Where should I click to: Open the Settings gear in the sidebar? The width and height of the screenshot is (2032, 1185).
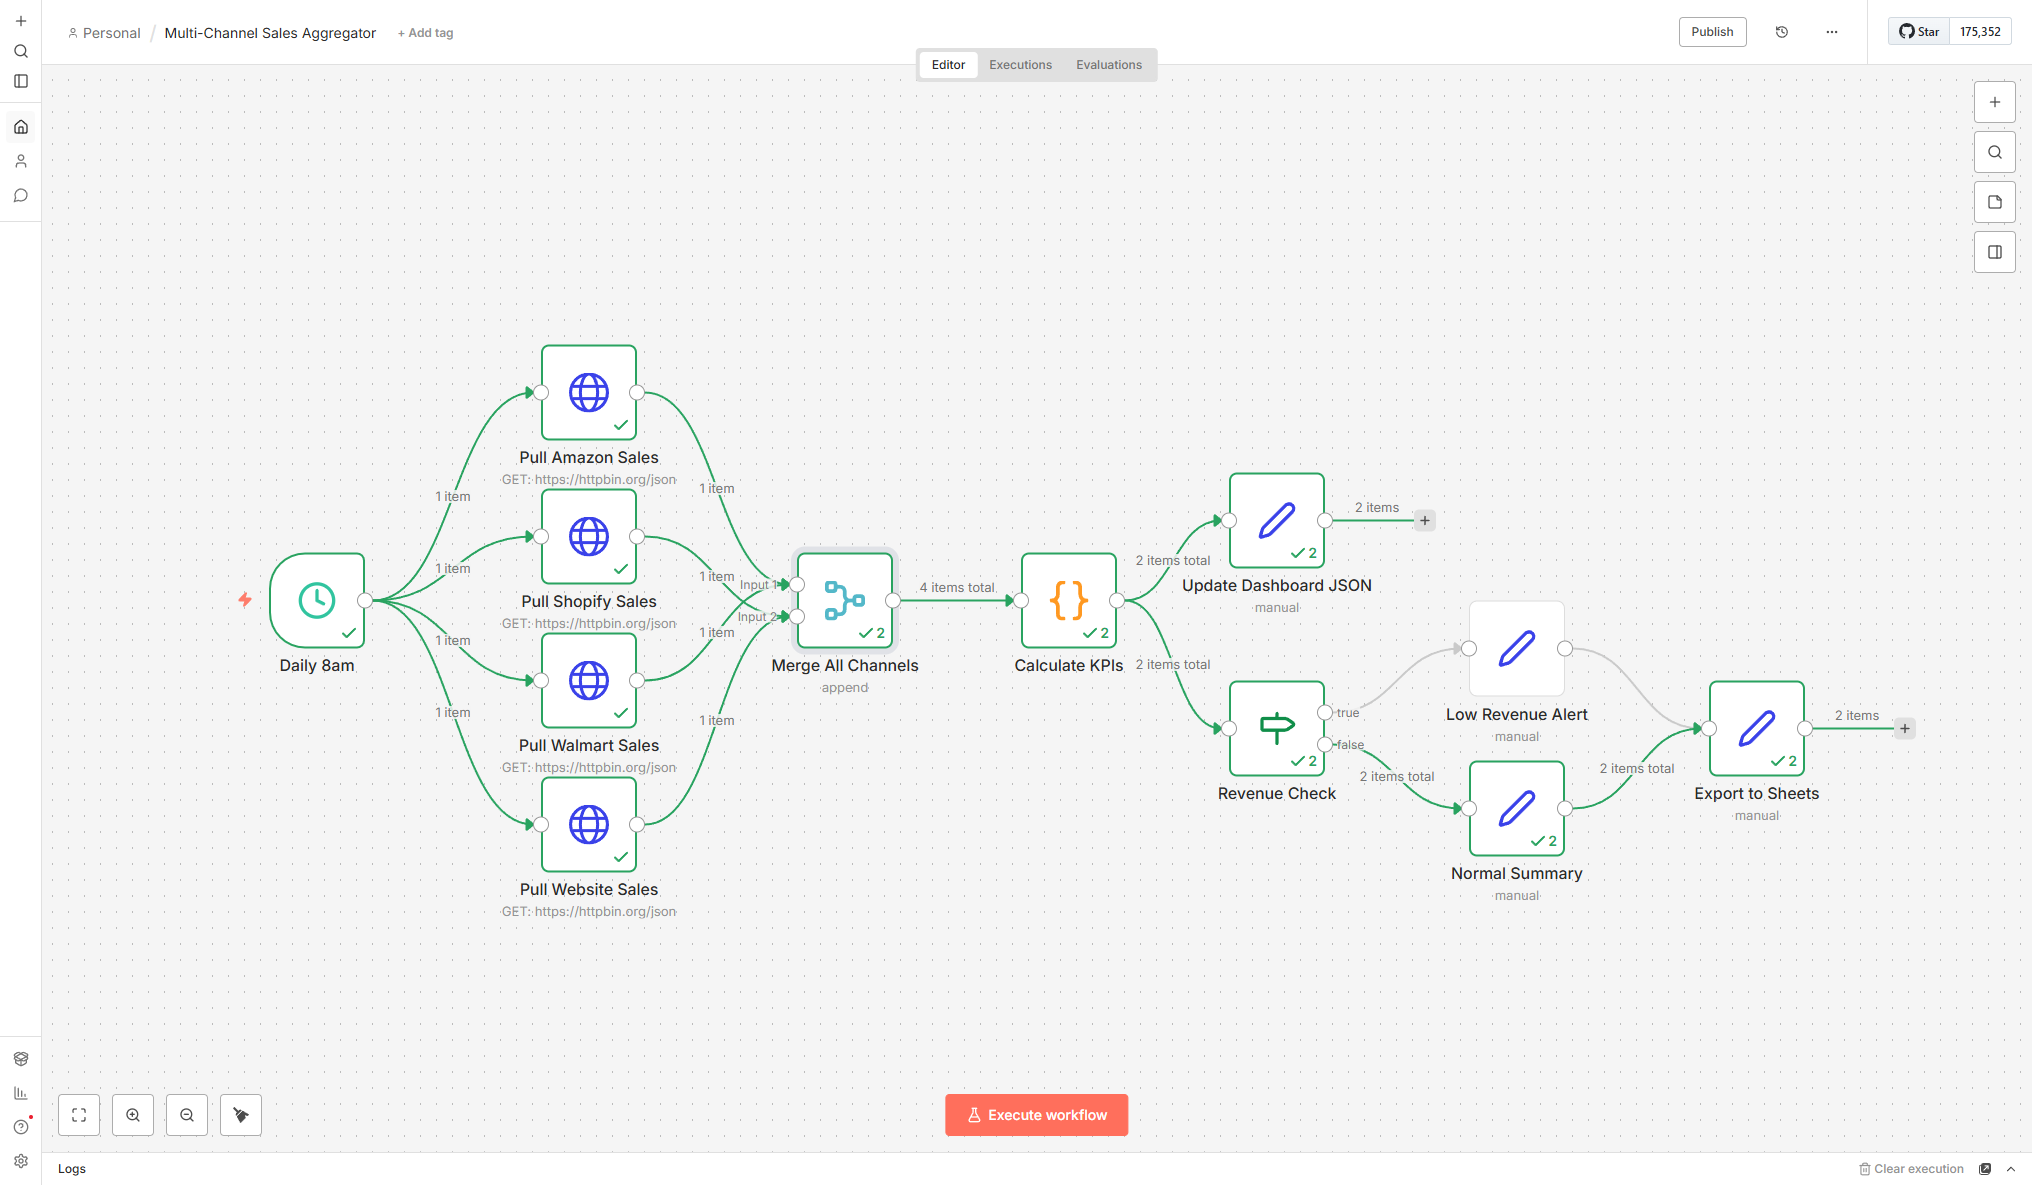pos(21,1161)
